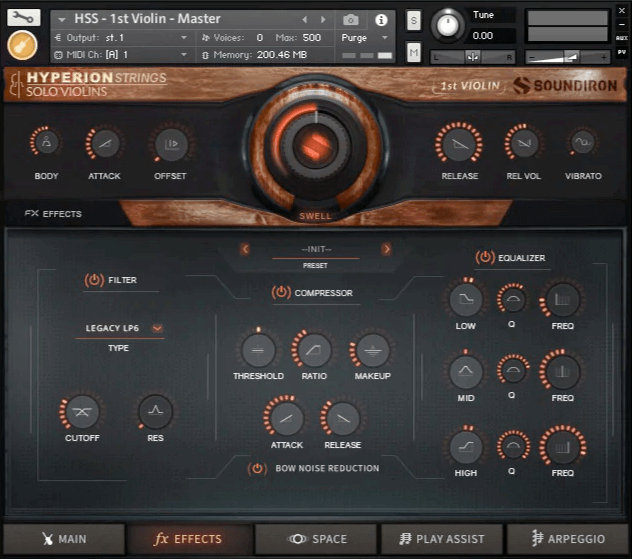
Task: Click the Offset knob
Action: (x=171, y=144)
